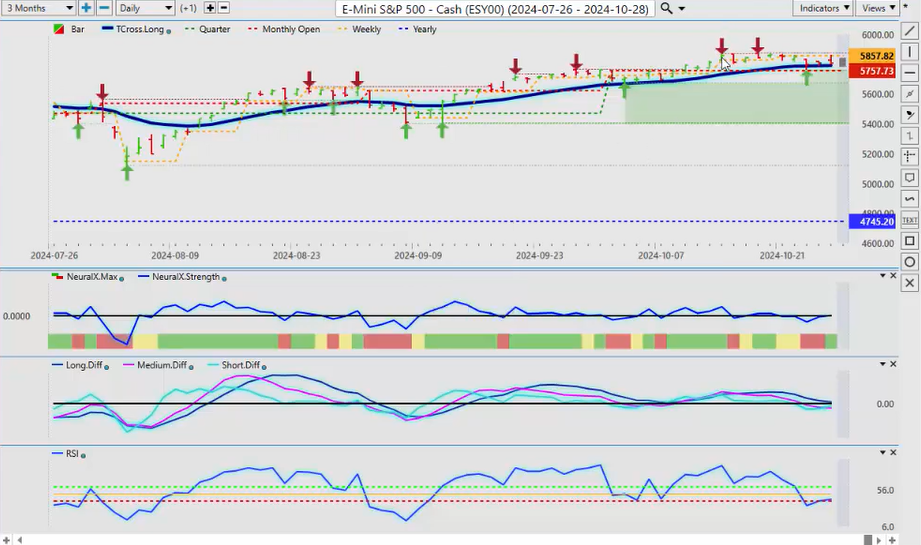Activate the crosshair cursor tool
The height and width of the screenshot is (545, 921).
[909, 157]
